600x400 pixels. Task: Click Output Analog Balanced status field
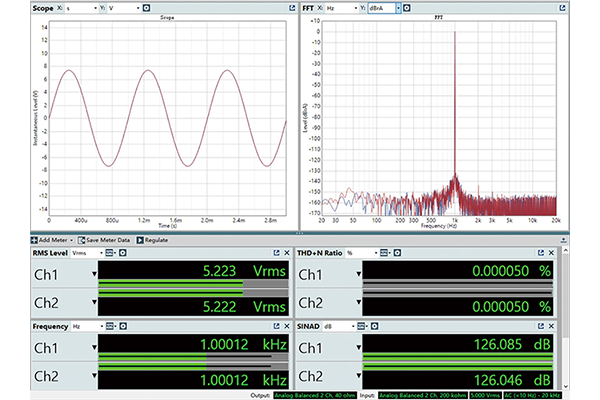coord(315,395)
